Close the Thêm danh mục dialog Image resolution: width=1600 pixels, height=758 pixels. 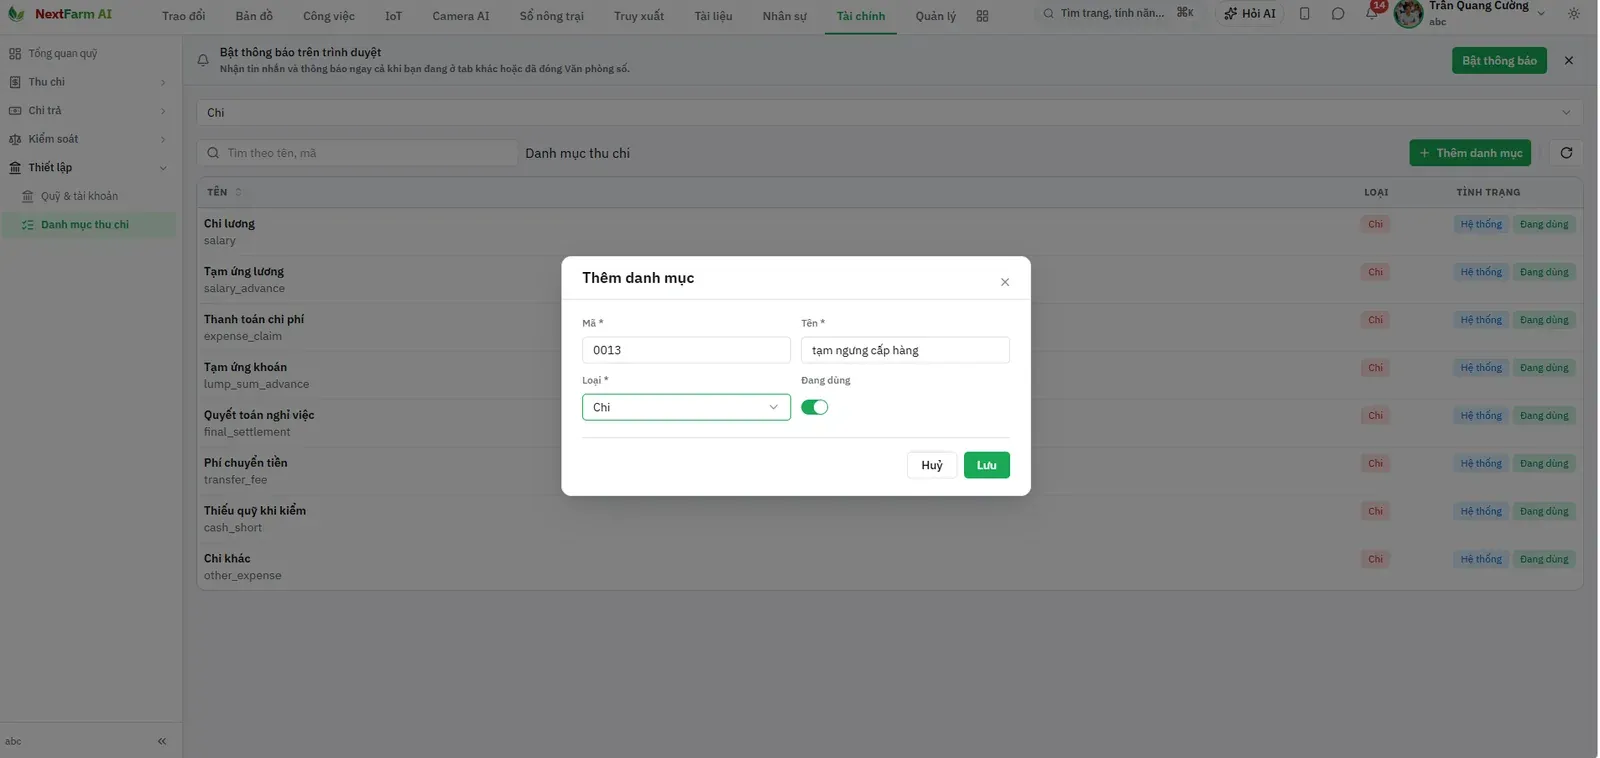click(x=1005, y=282)
